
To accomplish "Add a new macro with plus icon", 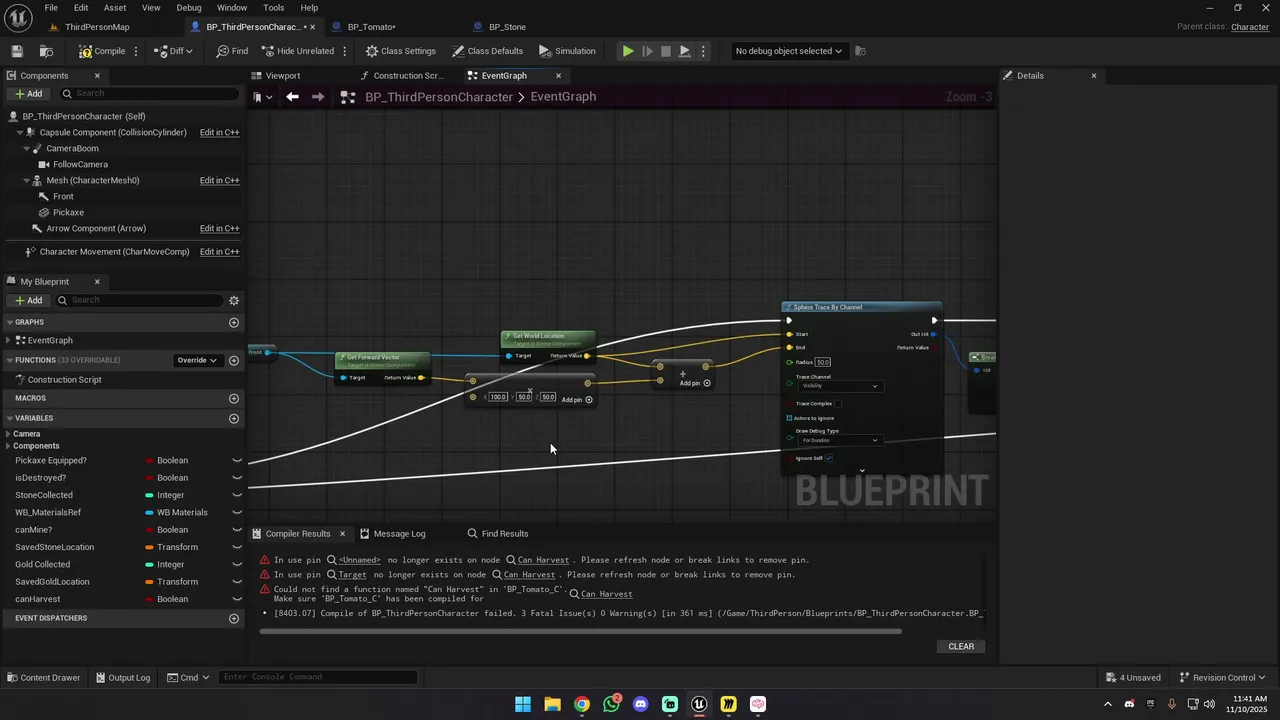I will [x=234, y=398].
